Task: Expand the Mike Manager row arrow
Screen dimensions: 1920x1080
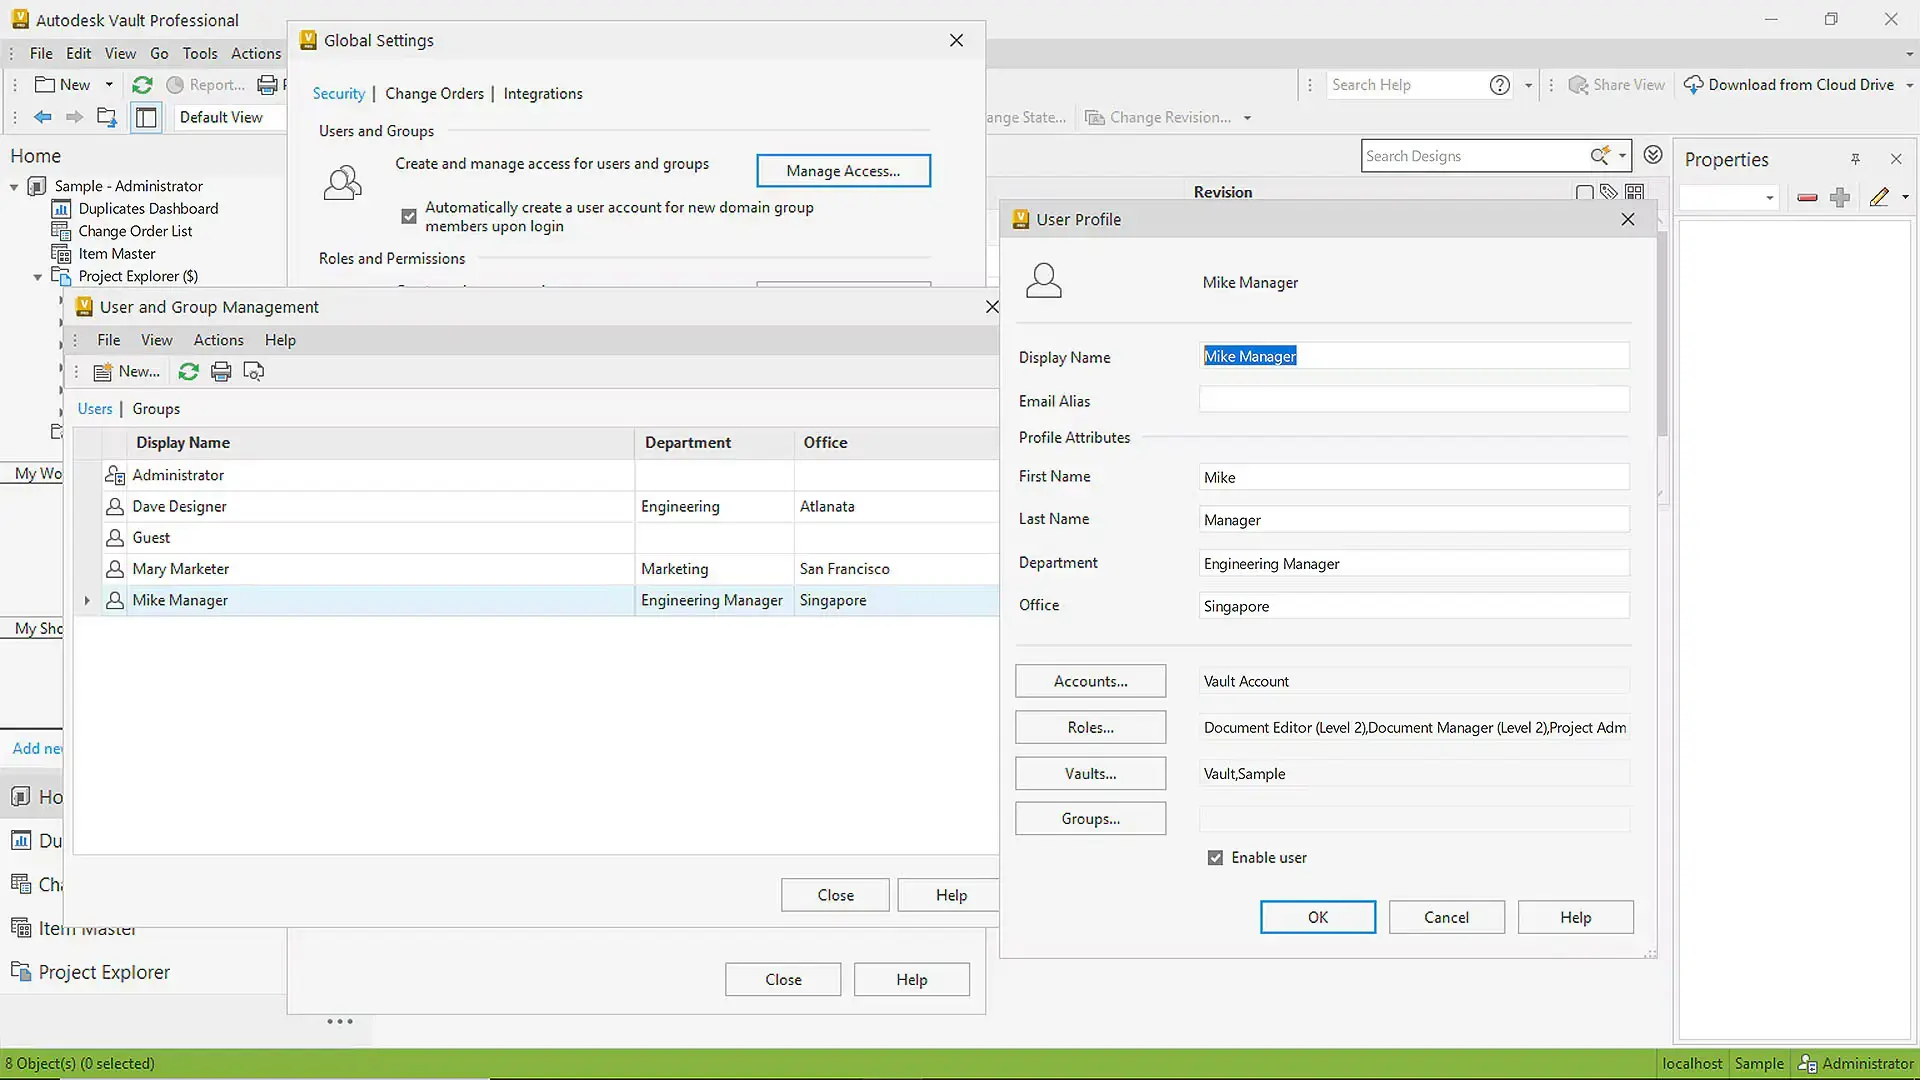Action: click(87, 601)
